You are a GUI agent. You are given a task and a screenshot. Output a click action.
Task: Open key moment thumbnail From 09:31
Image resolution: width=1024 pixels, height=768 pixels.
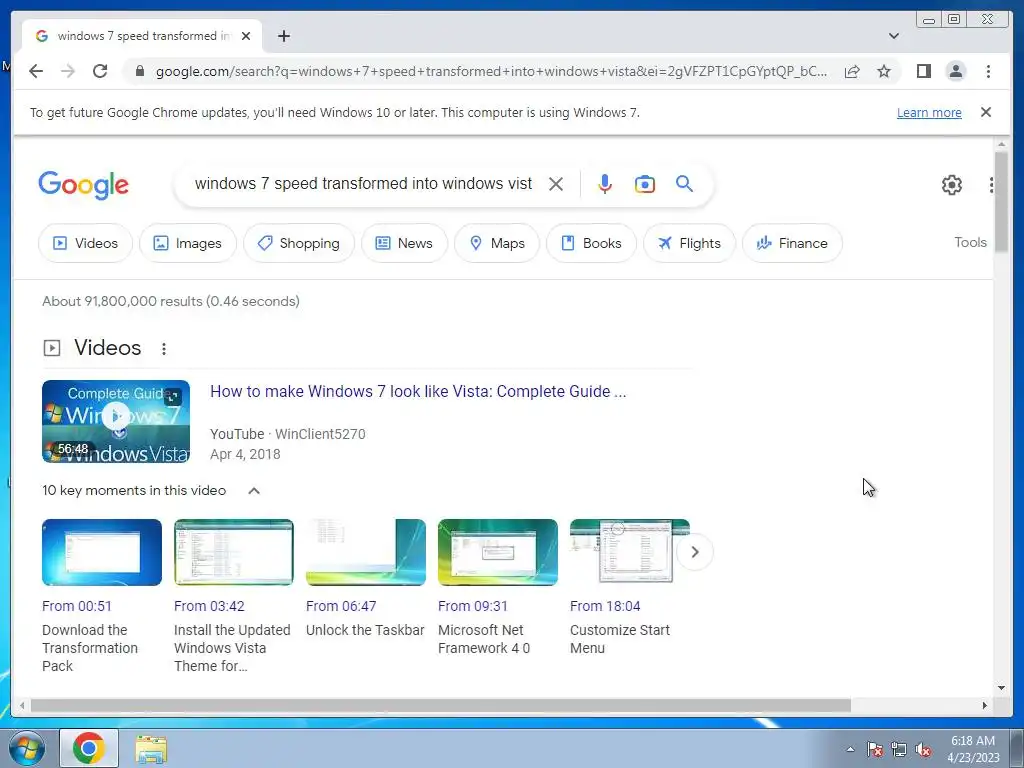coord(498,552)
